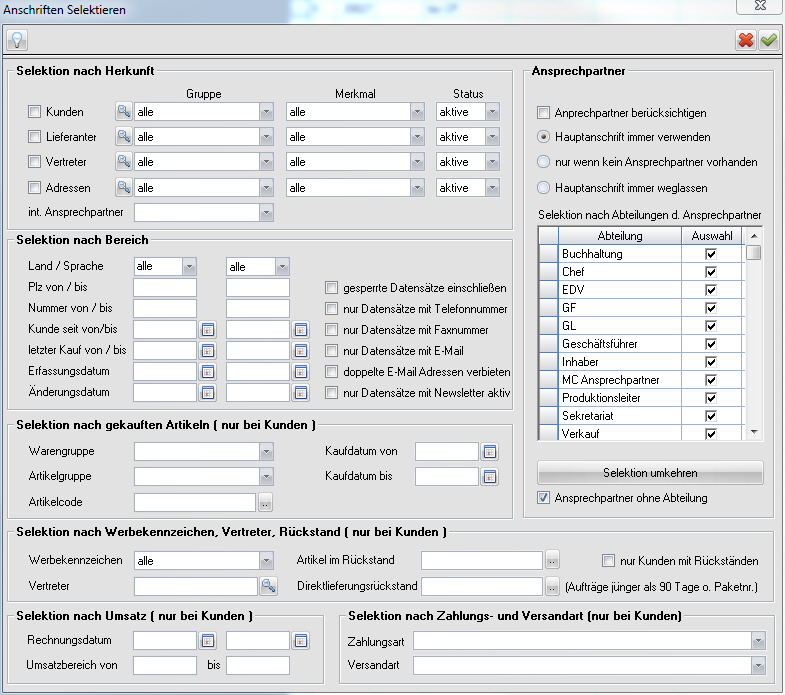Viewport: 785px width, 695px height.
Task: Toggle nur Datensätze mit E-Mail checkbox
Action: click(332, 351)
